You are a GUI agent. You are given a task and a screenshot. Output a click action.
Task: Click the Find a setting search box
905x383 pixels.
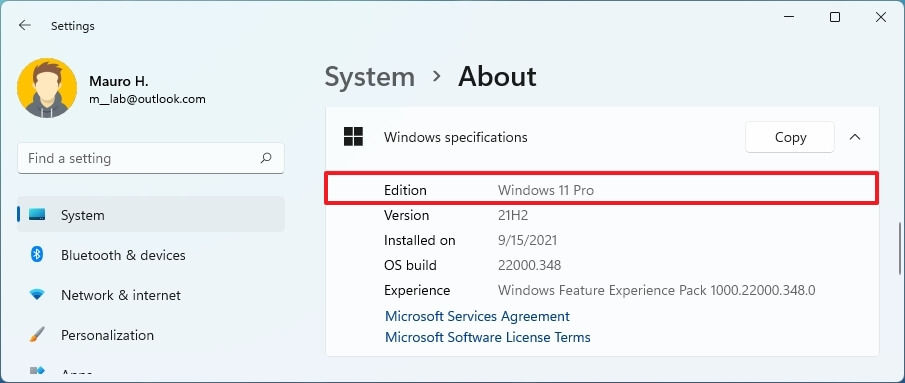[x=151, y=158]
